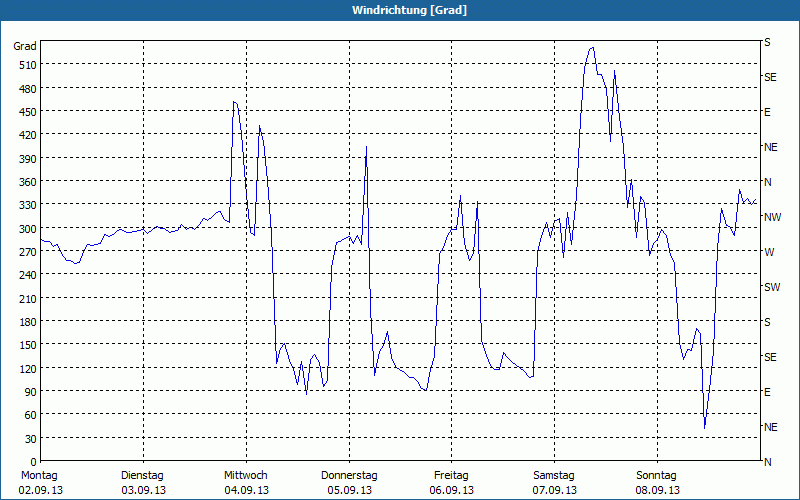
Task: Click the 90 left axis label
Action: coord(31,392)
